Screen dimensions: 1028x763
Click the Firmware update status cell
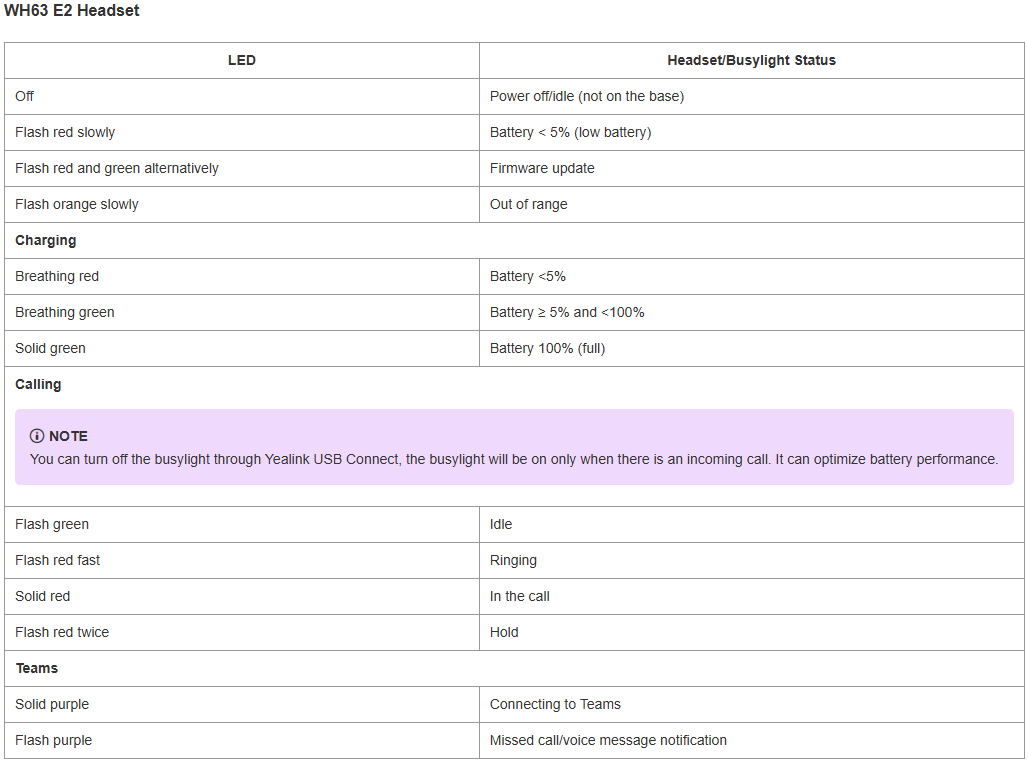tap(542, 168)
